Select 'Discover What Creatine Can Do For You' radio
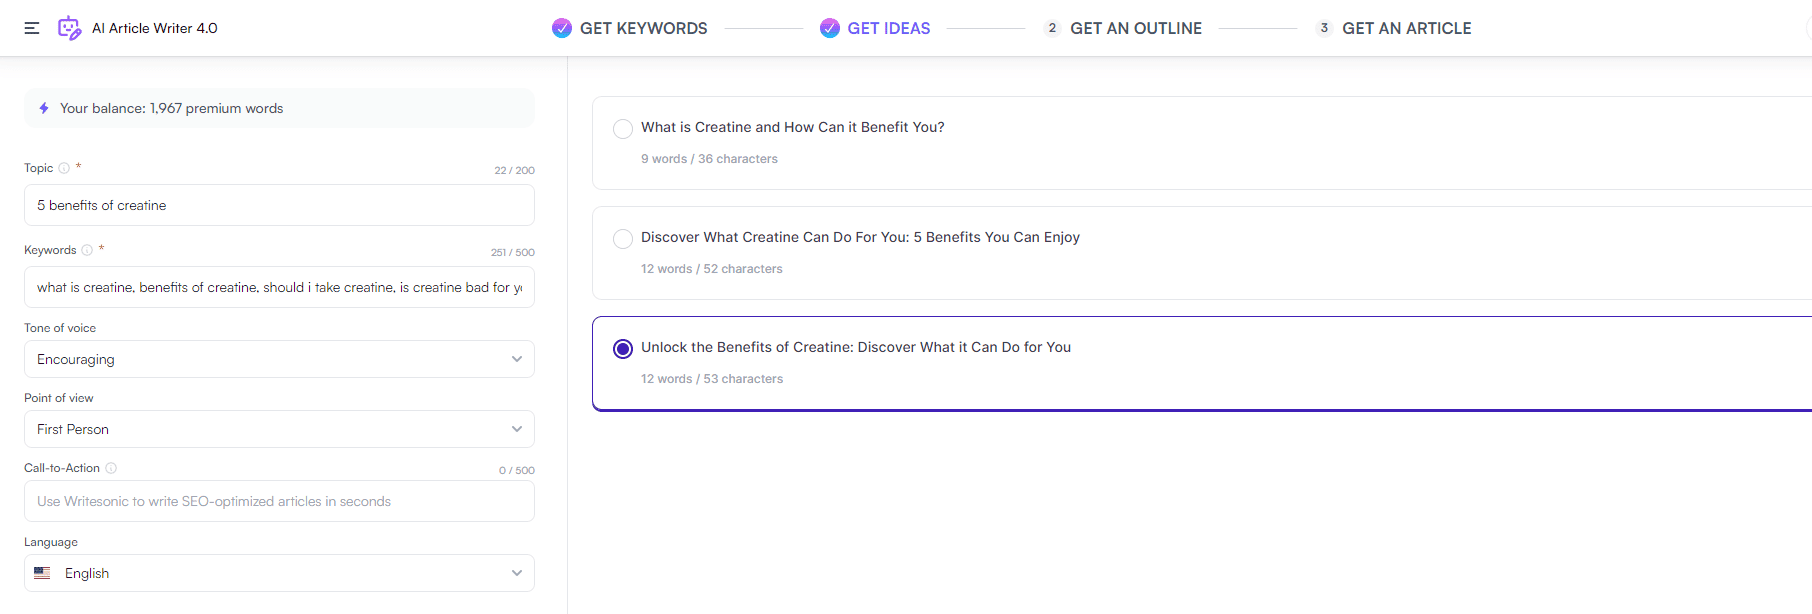This screenshot has width=1812, height=614. pos(623,238)
